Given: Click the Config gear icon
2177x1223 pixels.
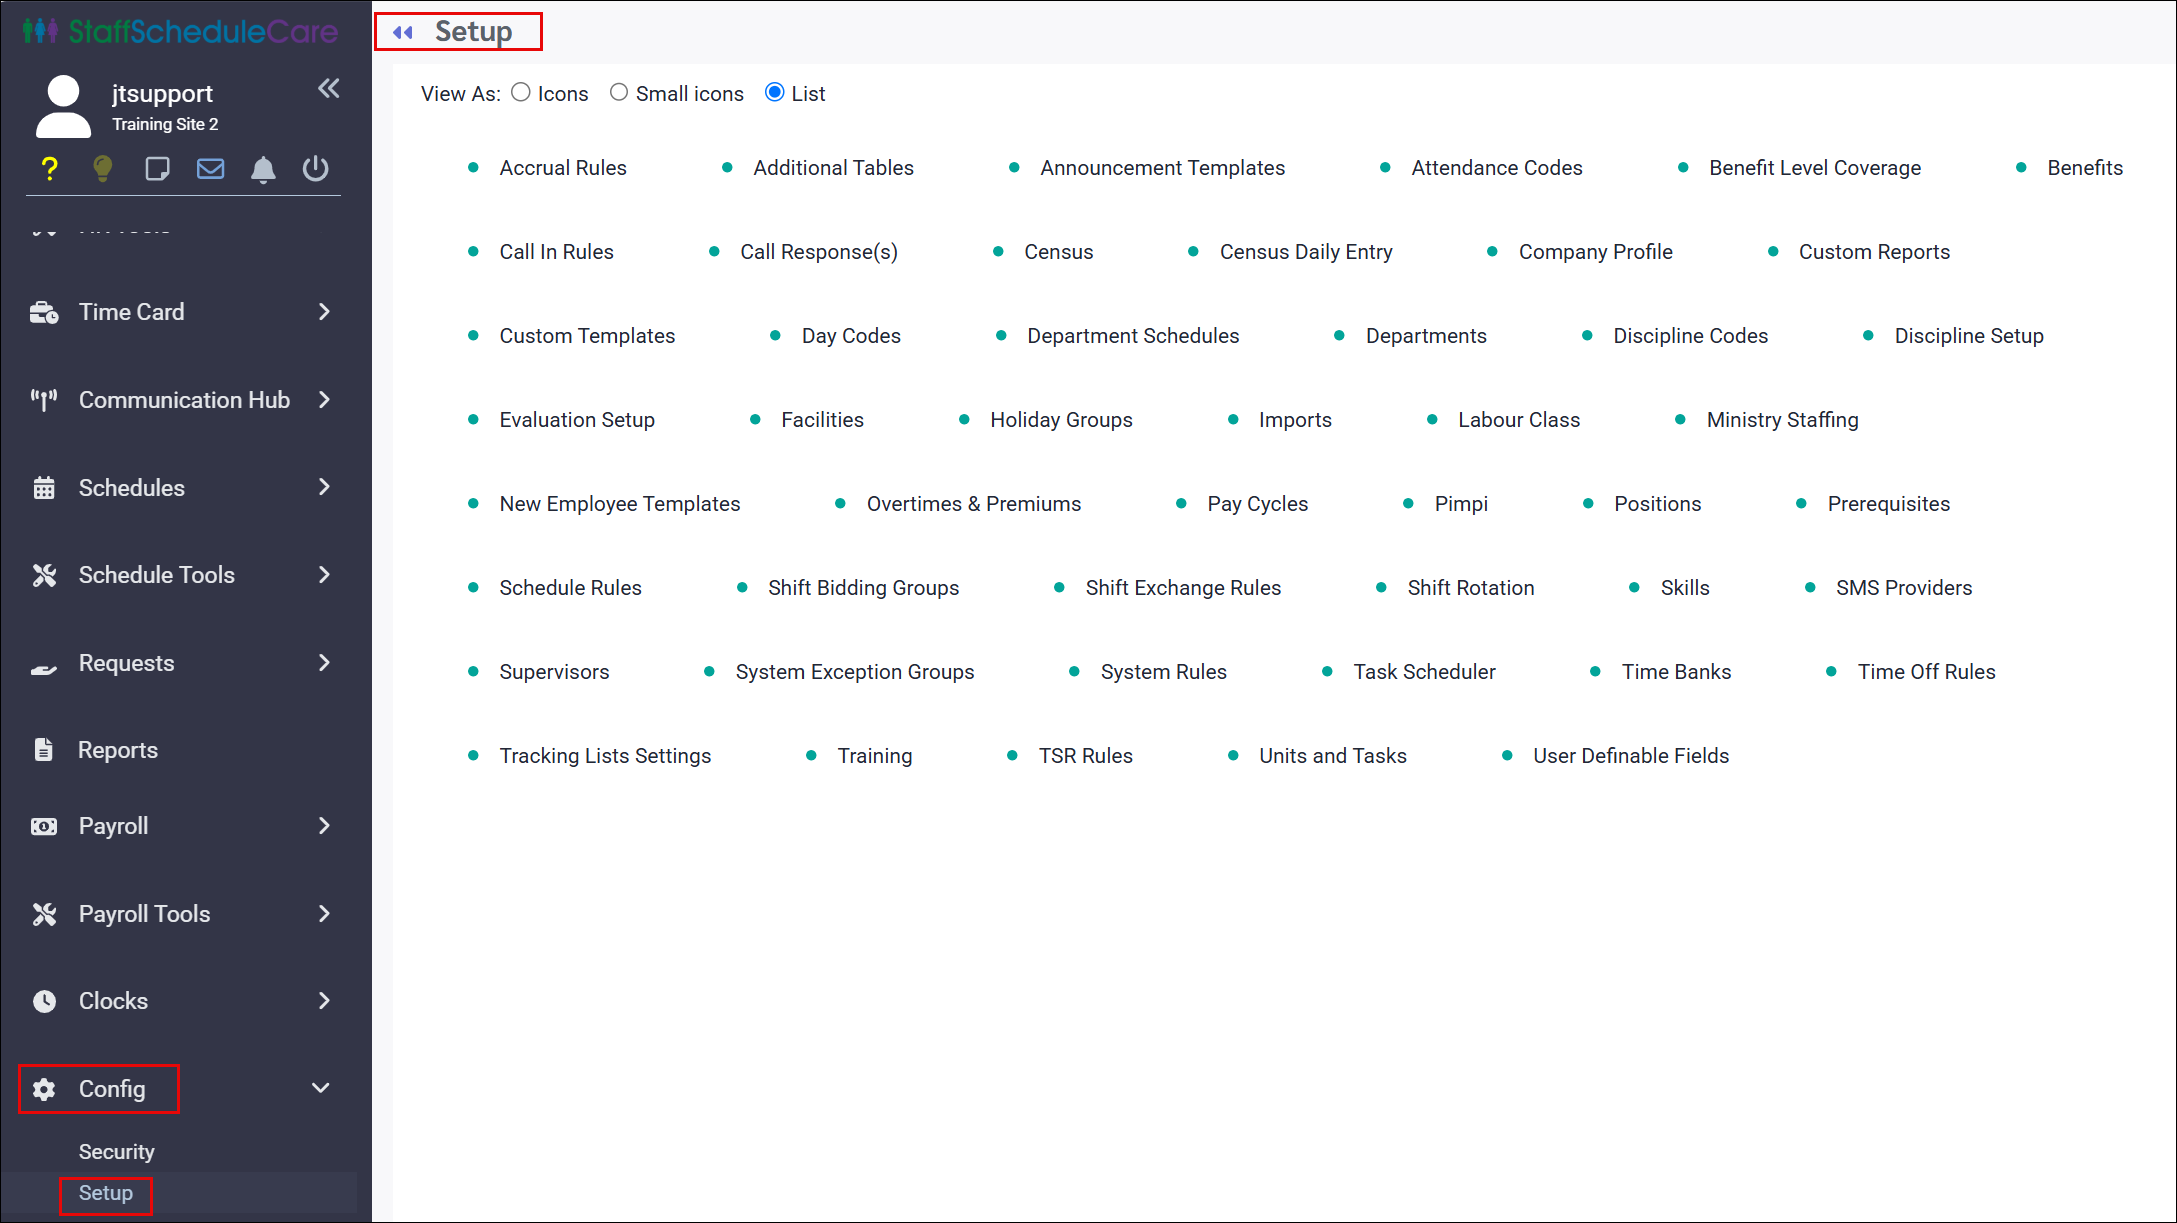Looking at the screenshot, I should [x=44, y=1089].
